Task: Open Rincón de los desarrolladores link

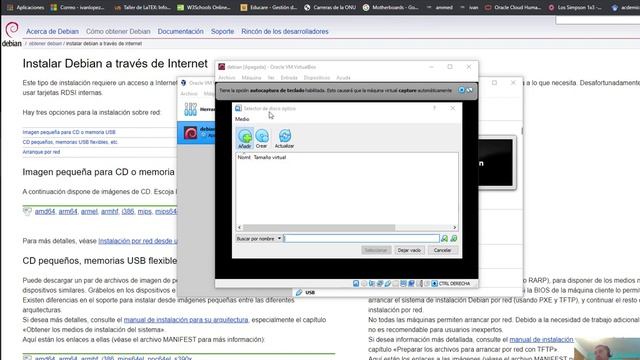Action: [285, 31]
